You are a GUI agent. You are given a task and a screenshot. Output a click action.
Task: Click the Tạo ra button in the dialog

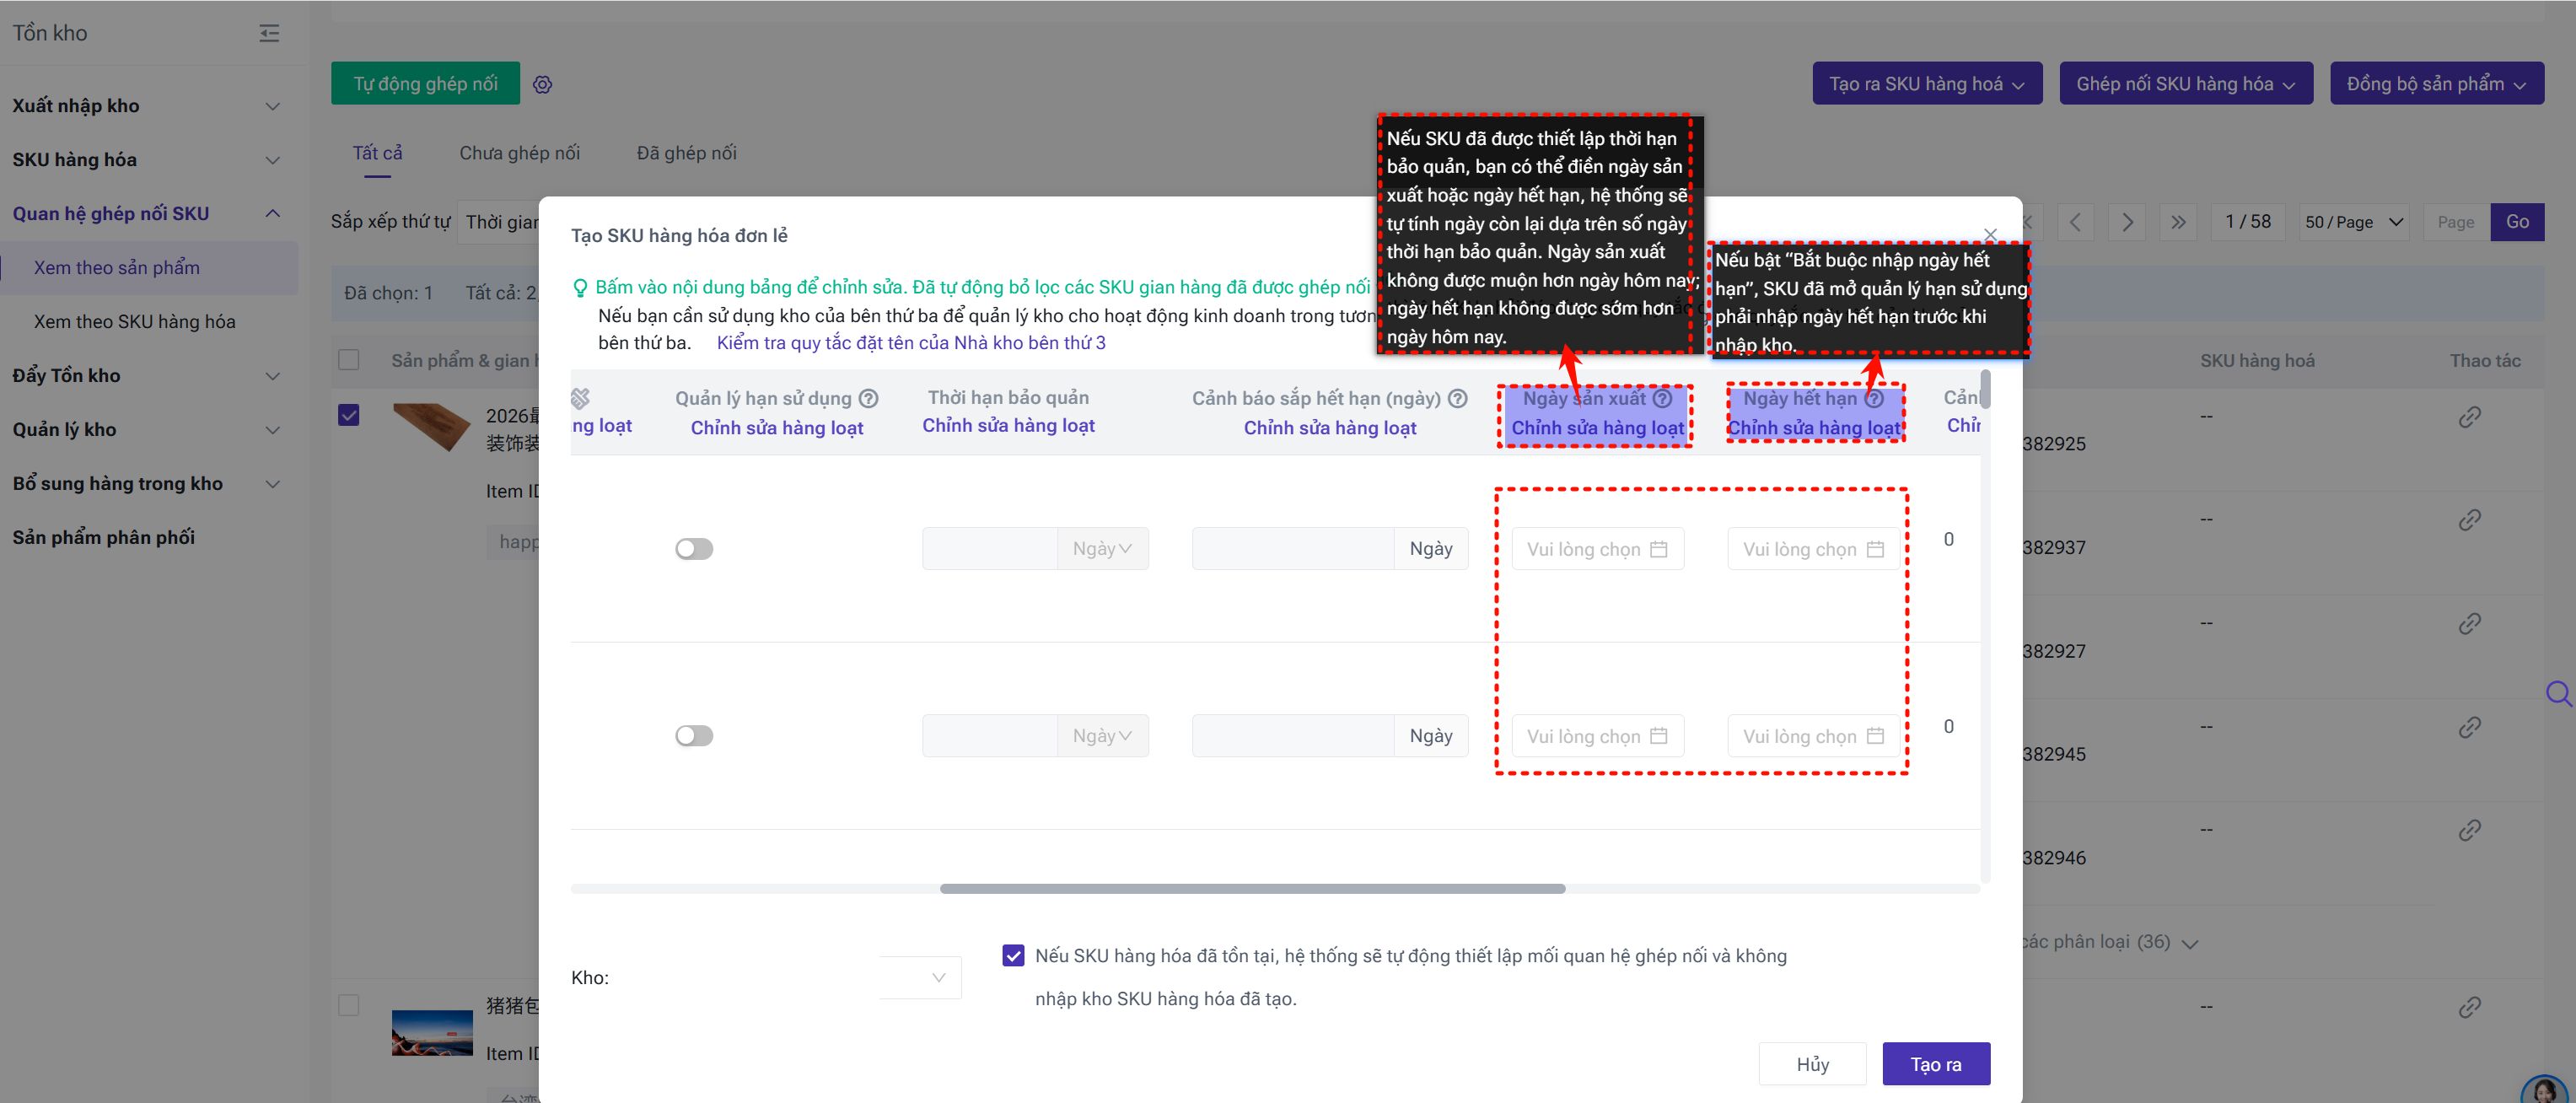click(x=1935, y=1064)
